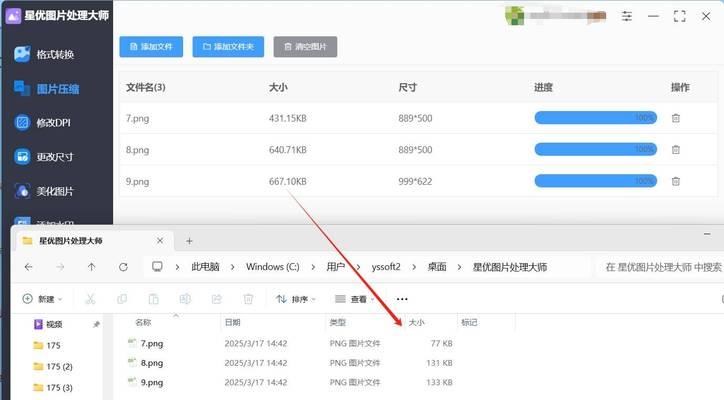Screen dimensions: 724x400
Task: Navigate to 此电脑 breadcrumb
Action: [x=205, y=267]
